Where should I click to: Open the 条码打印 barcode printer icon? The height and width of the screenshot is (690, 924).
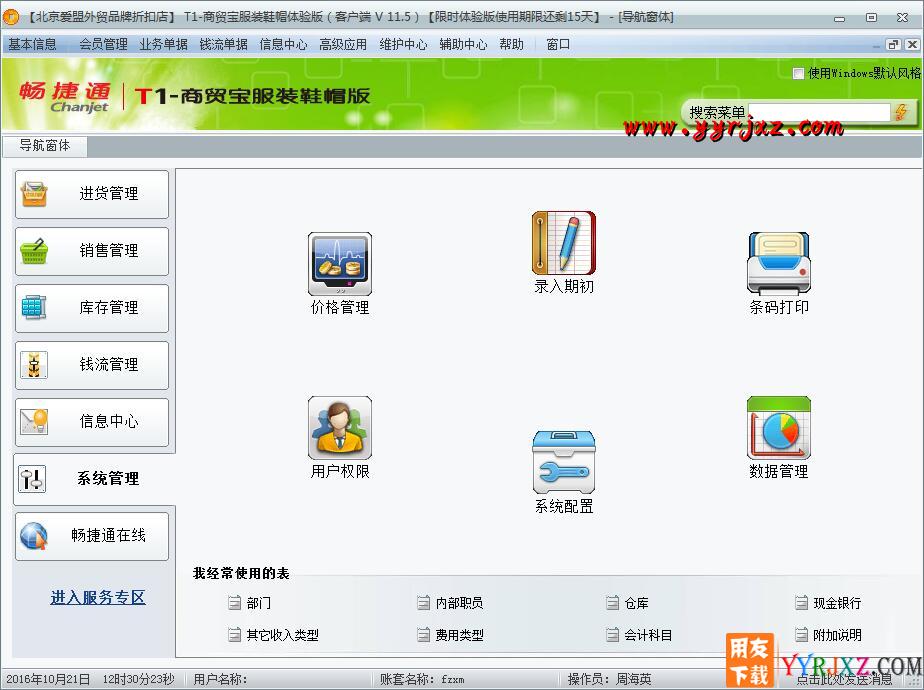pyautogui.click(x=778, y=274)
